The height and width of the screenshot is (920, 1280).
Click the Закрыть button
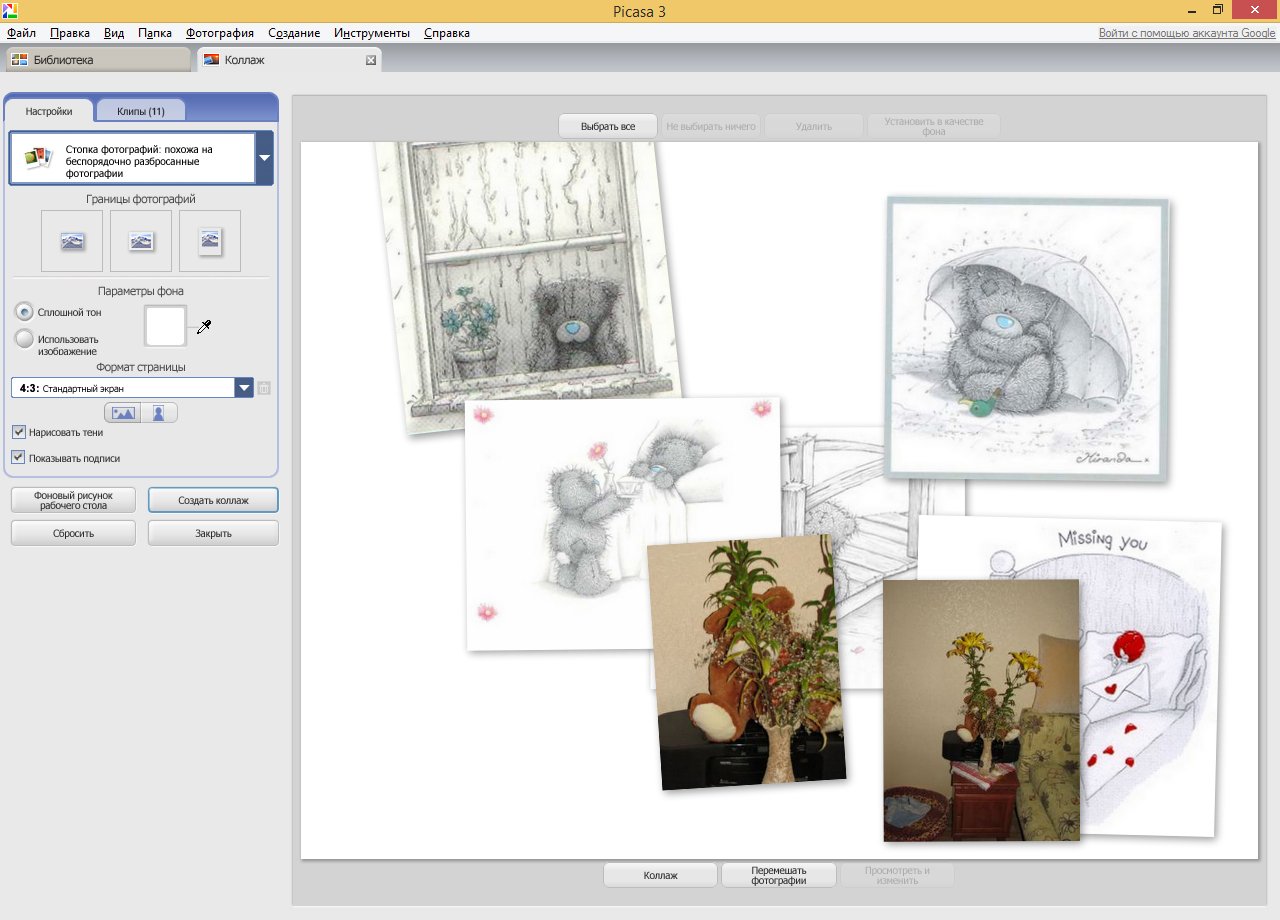pos(213,533)
